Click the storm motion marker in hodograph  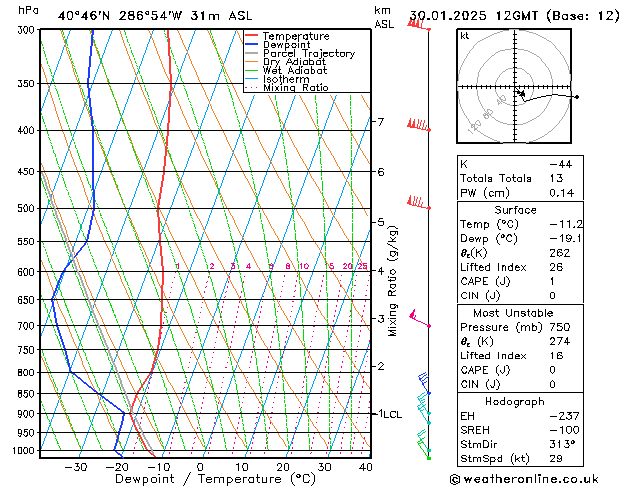point(521,93)
